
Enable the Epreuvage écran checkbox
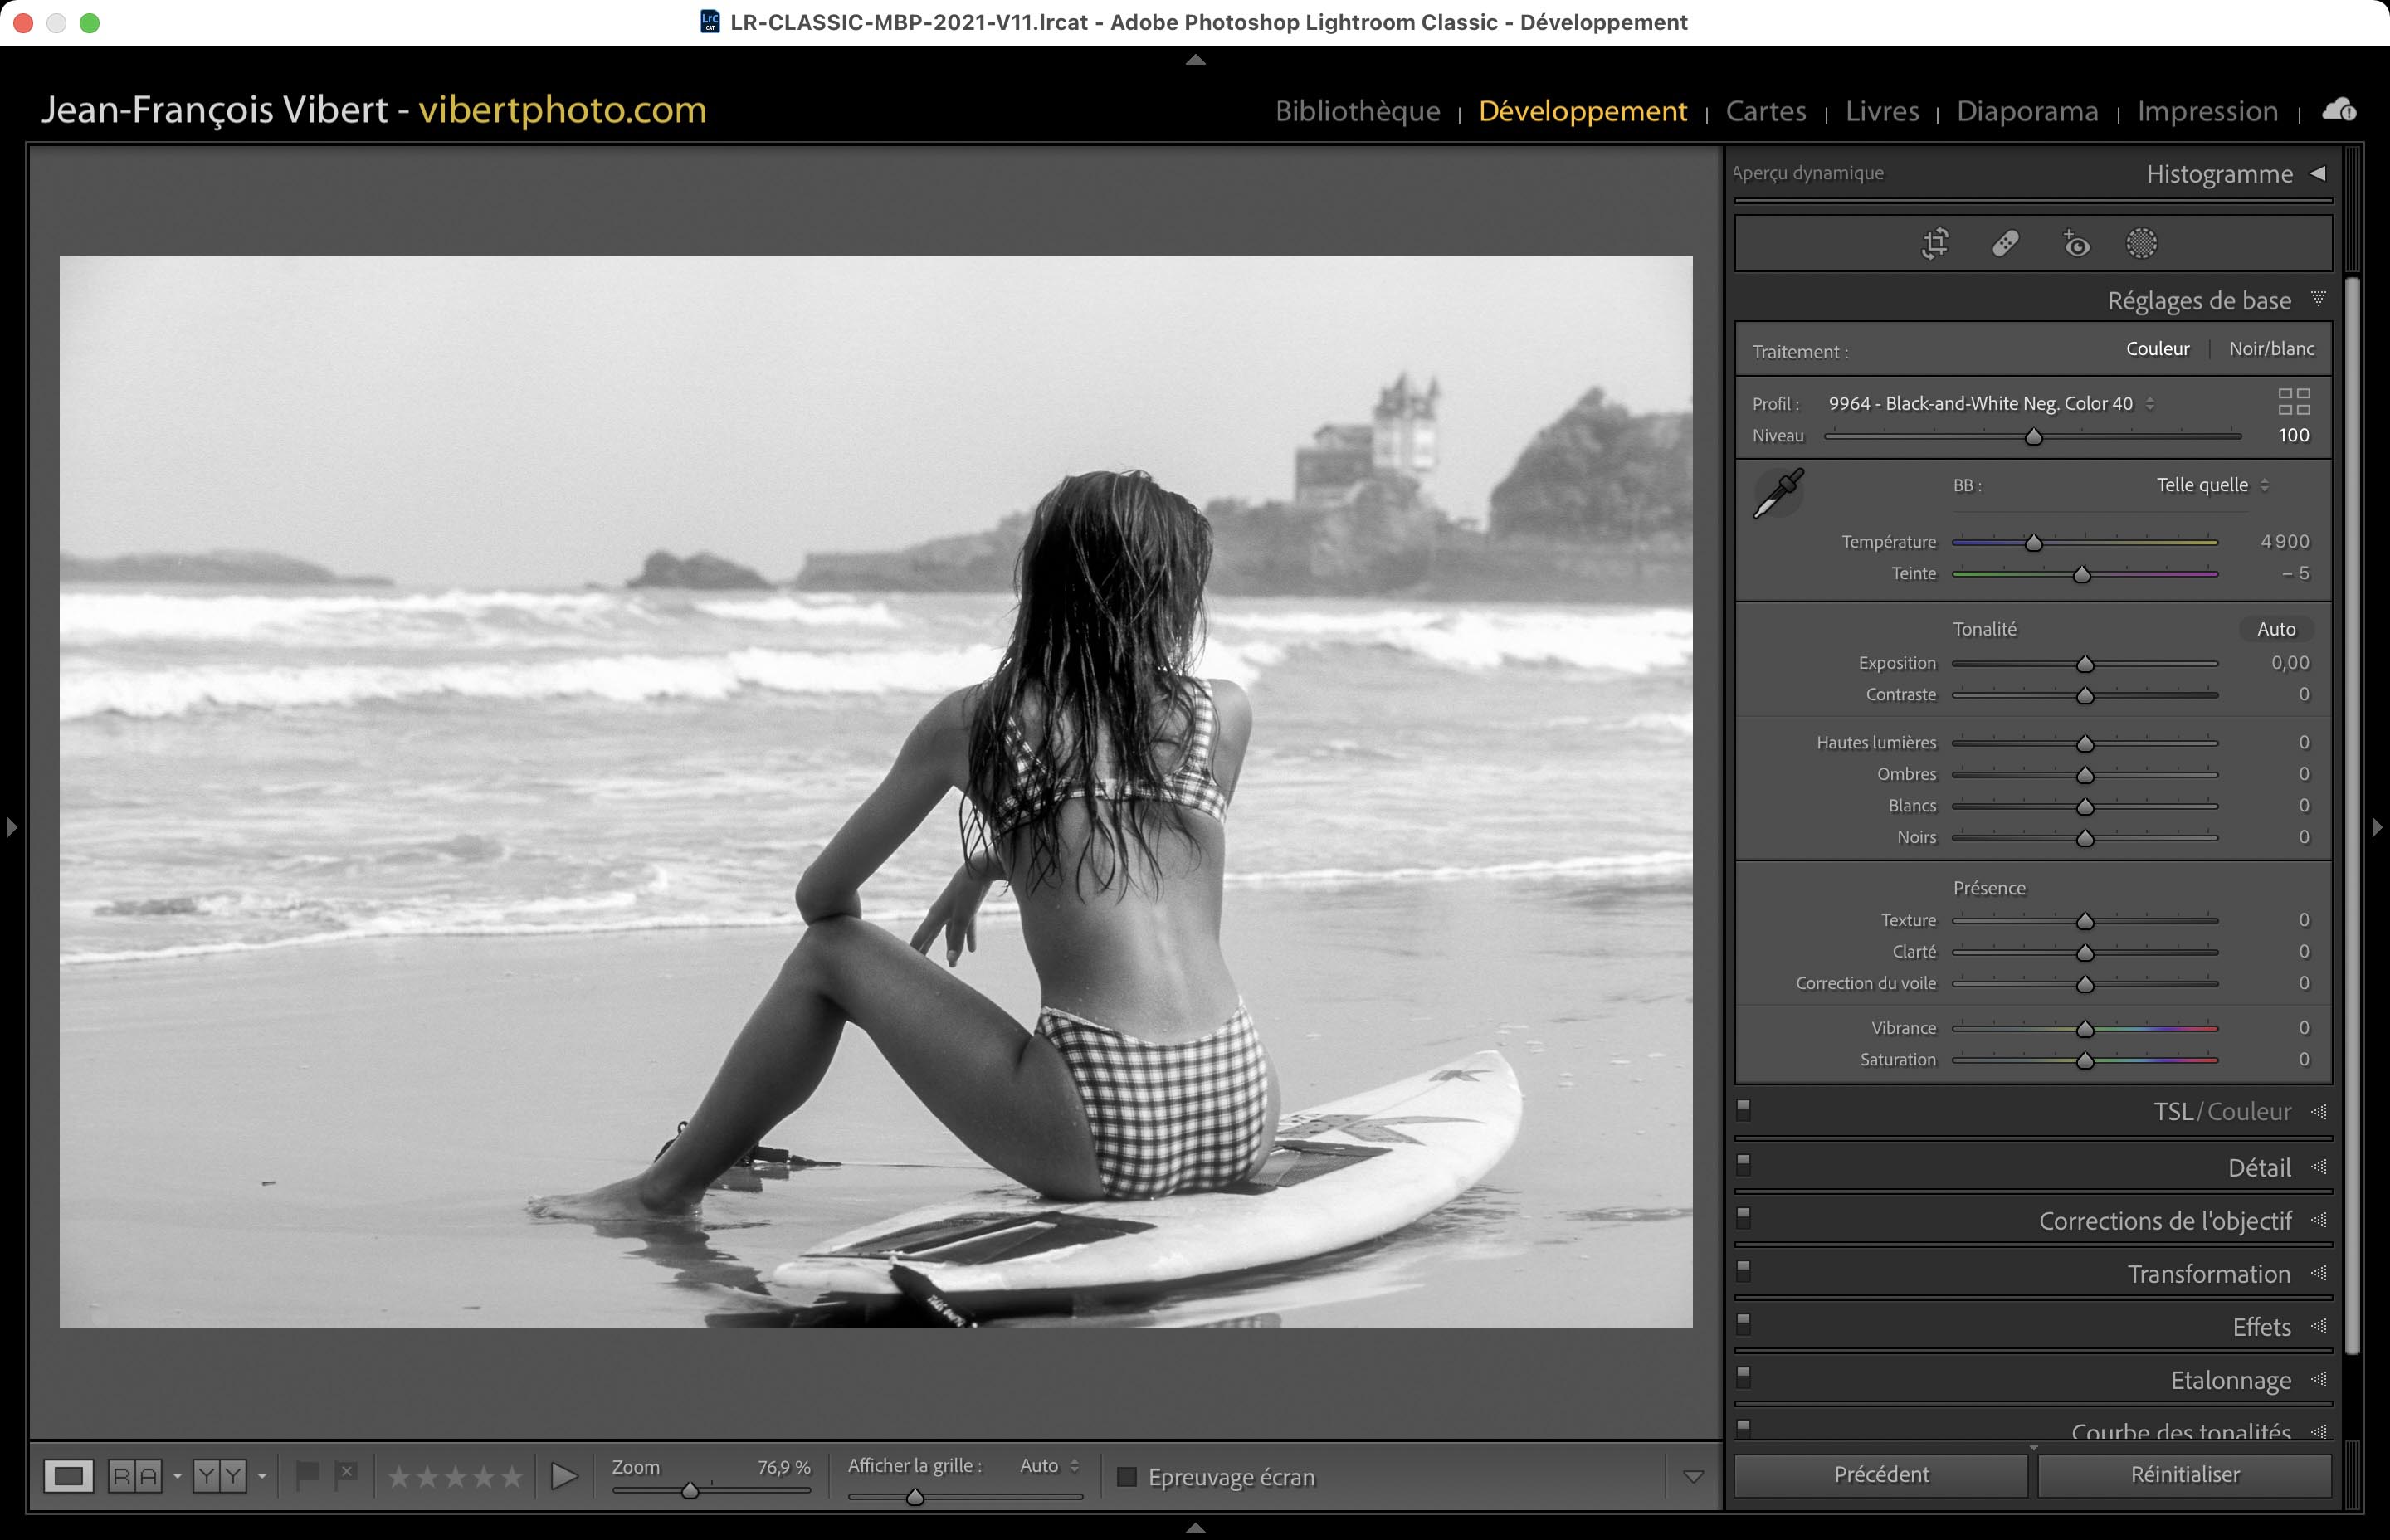coord(1127,1477)
